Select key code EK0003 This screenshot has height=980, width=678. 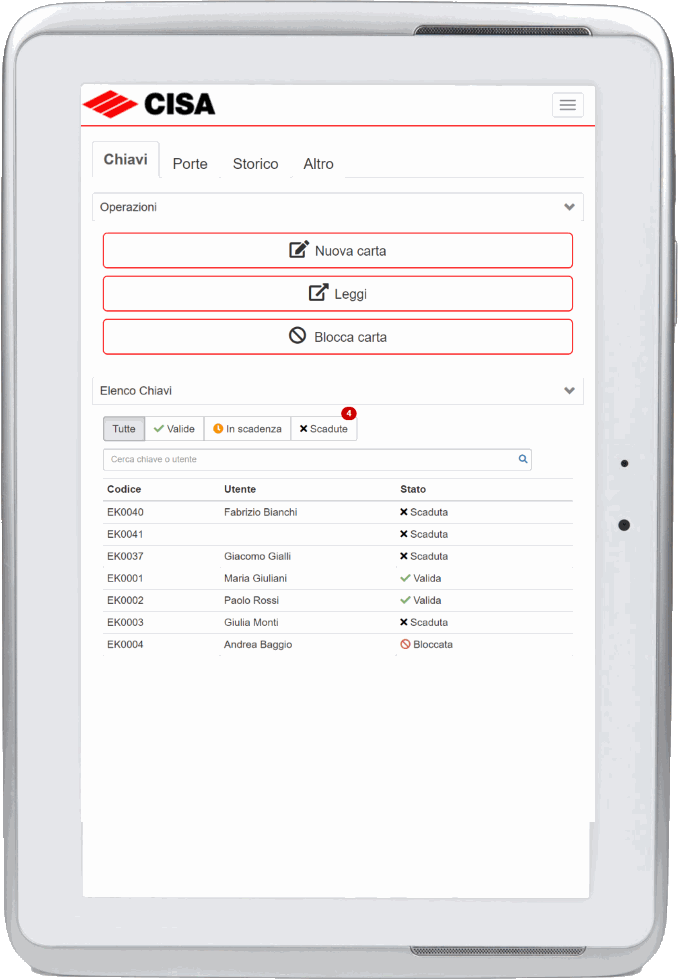pyautogui.click(x=125, y=622)
